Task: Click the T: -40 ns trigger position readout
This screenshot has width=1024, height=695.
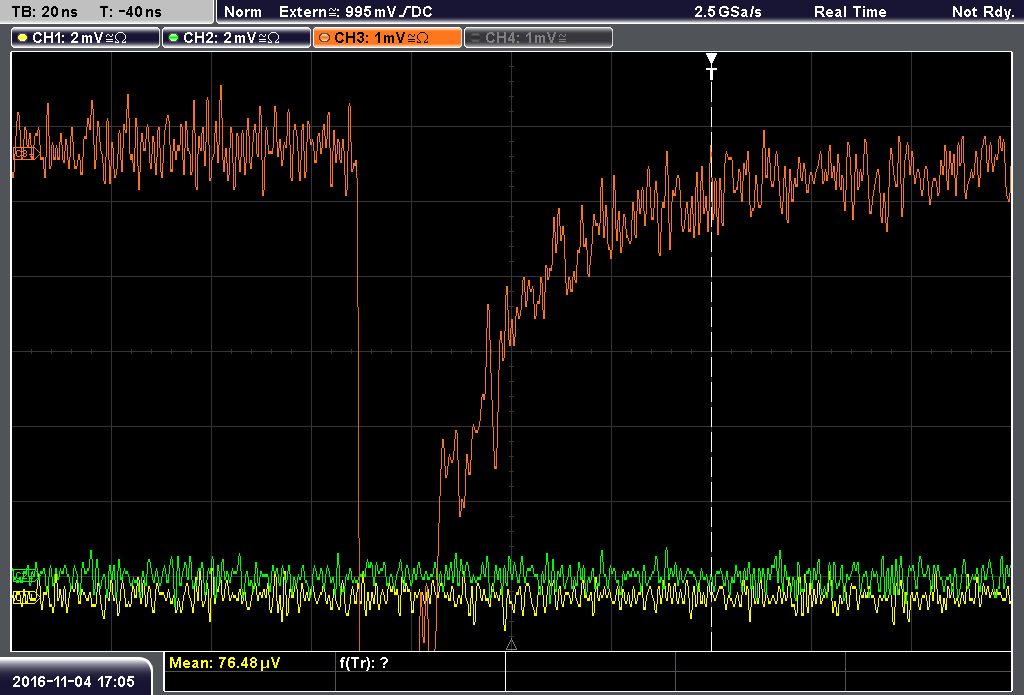Action: pos(131,12)
